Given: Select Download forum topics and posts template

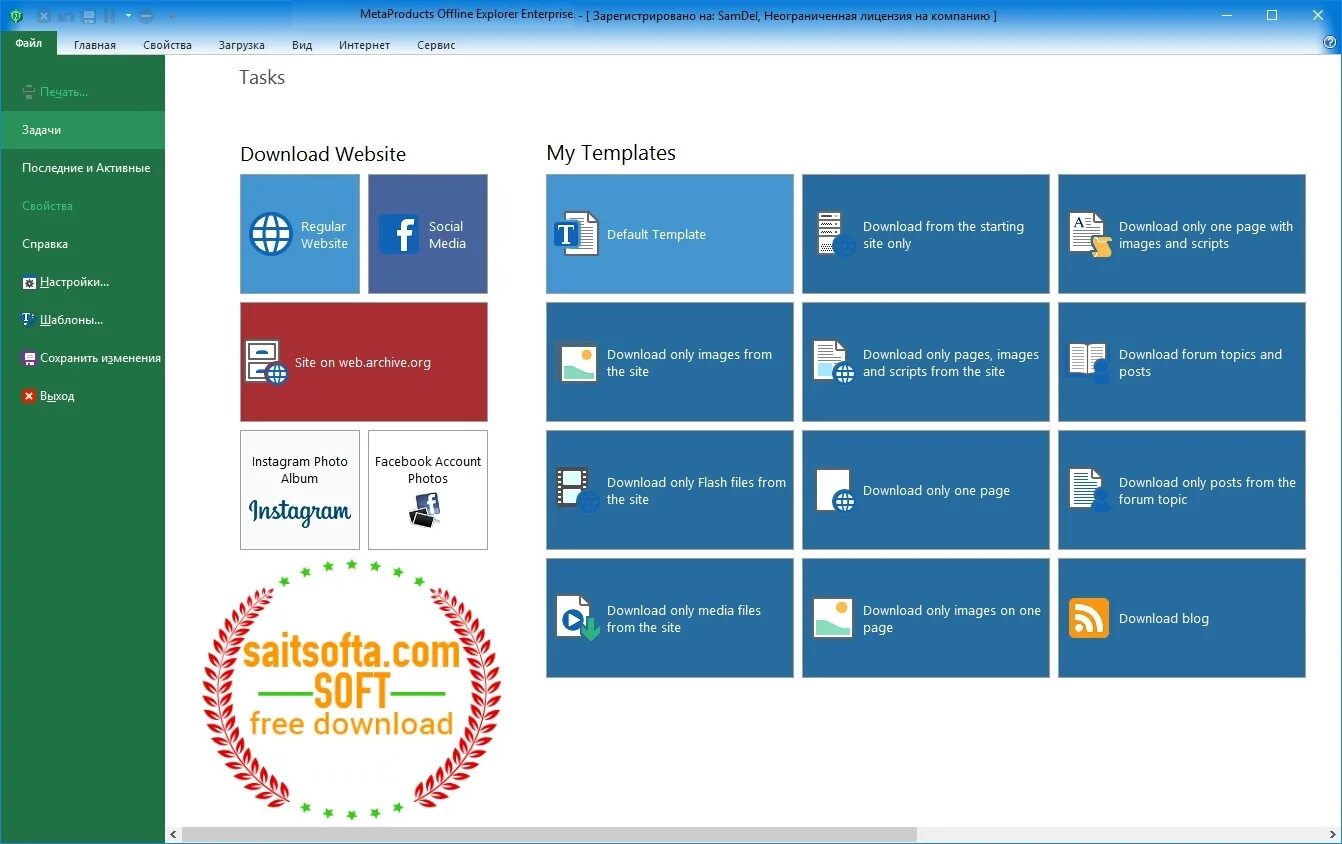Looking at the screenshot, I should click(x=1182, y=362).
